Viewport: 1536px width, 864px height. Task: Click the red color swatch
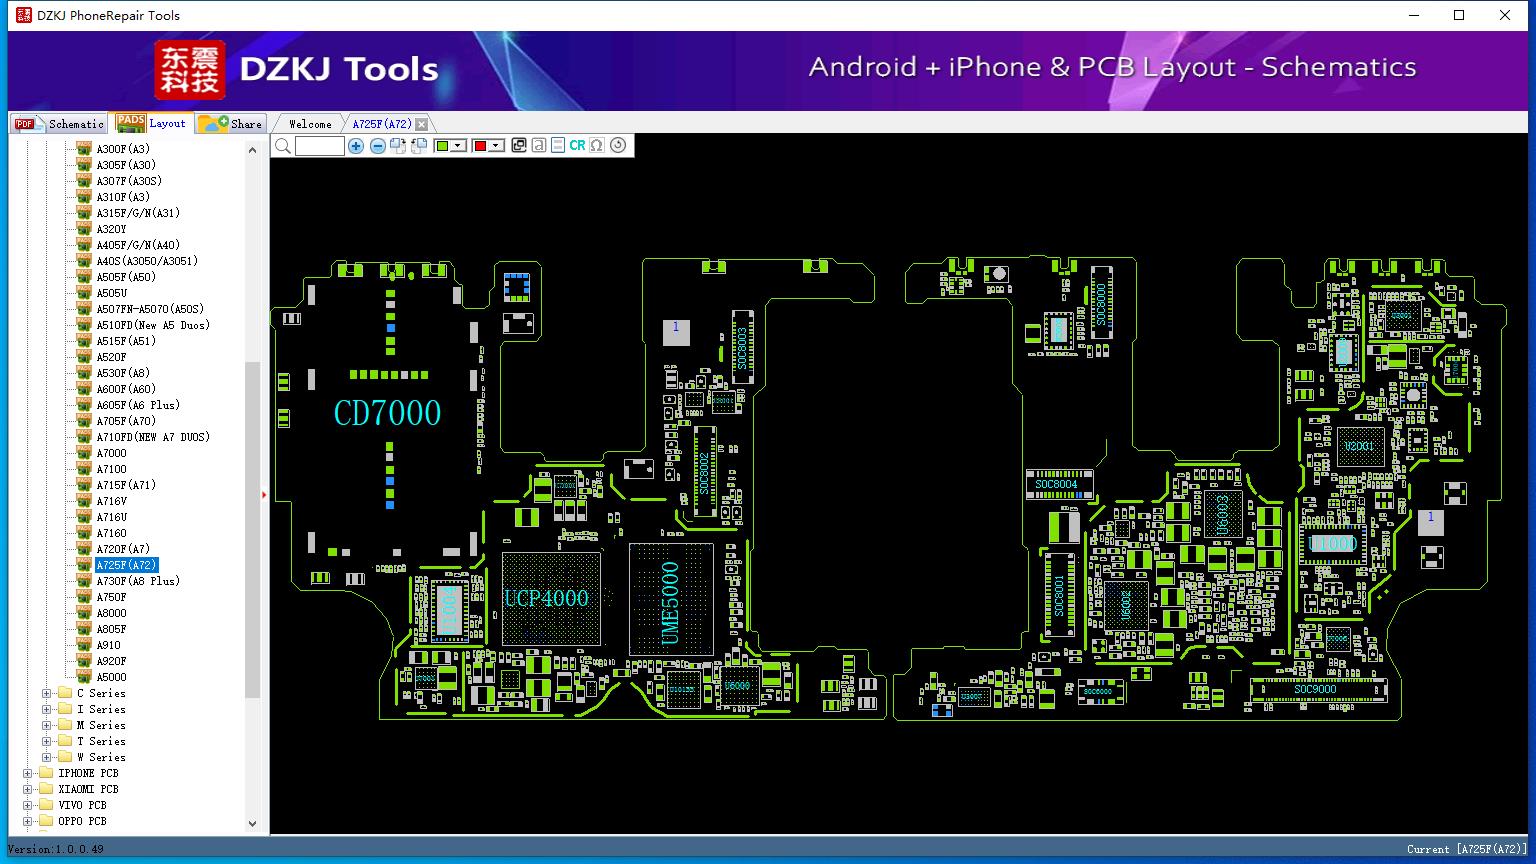[x=480, y=146]
